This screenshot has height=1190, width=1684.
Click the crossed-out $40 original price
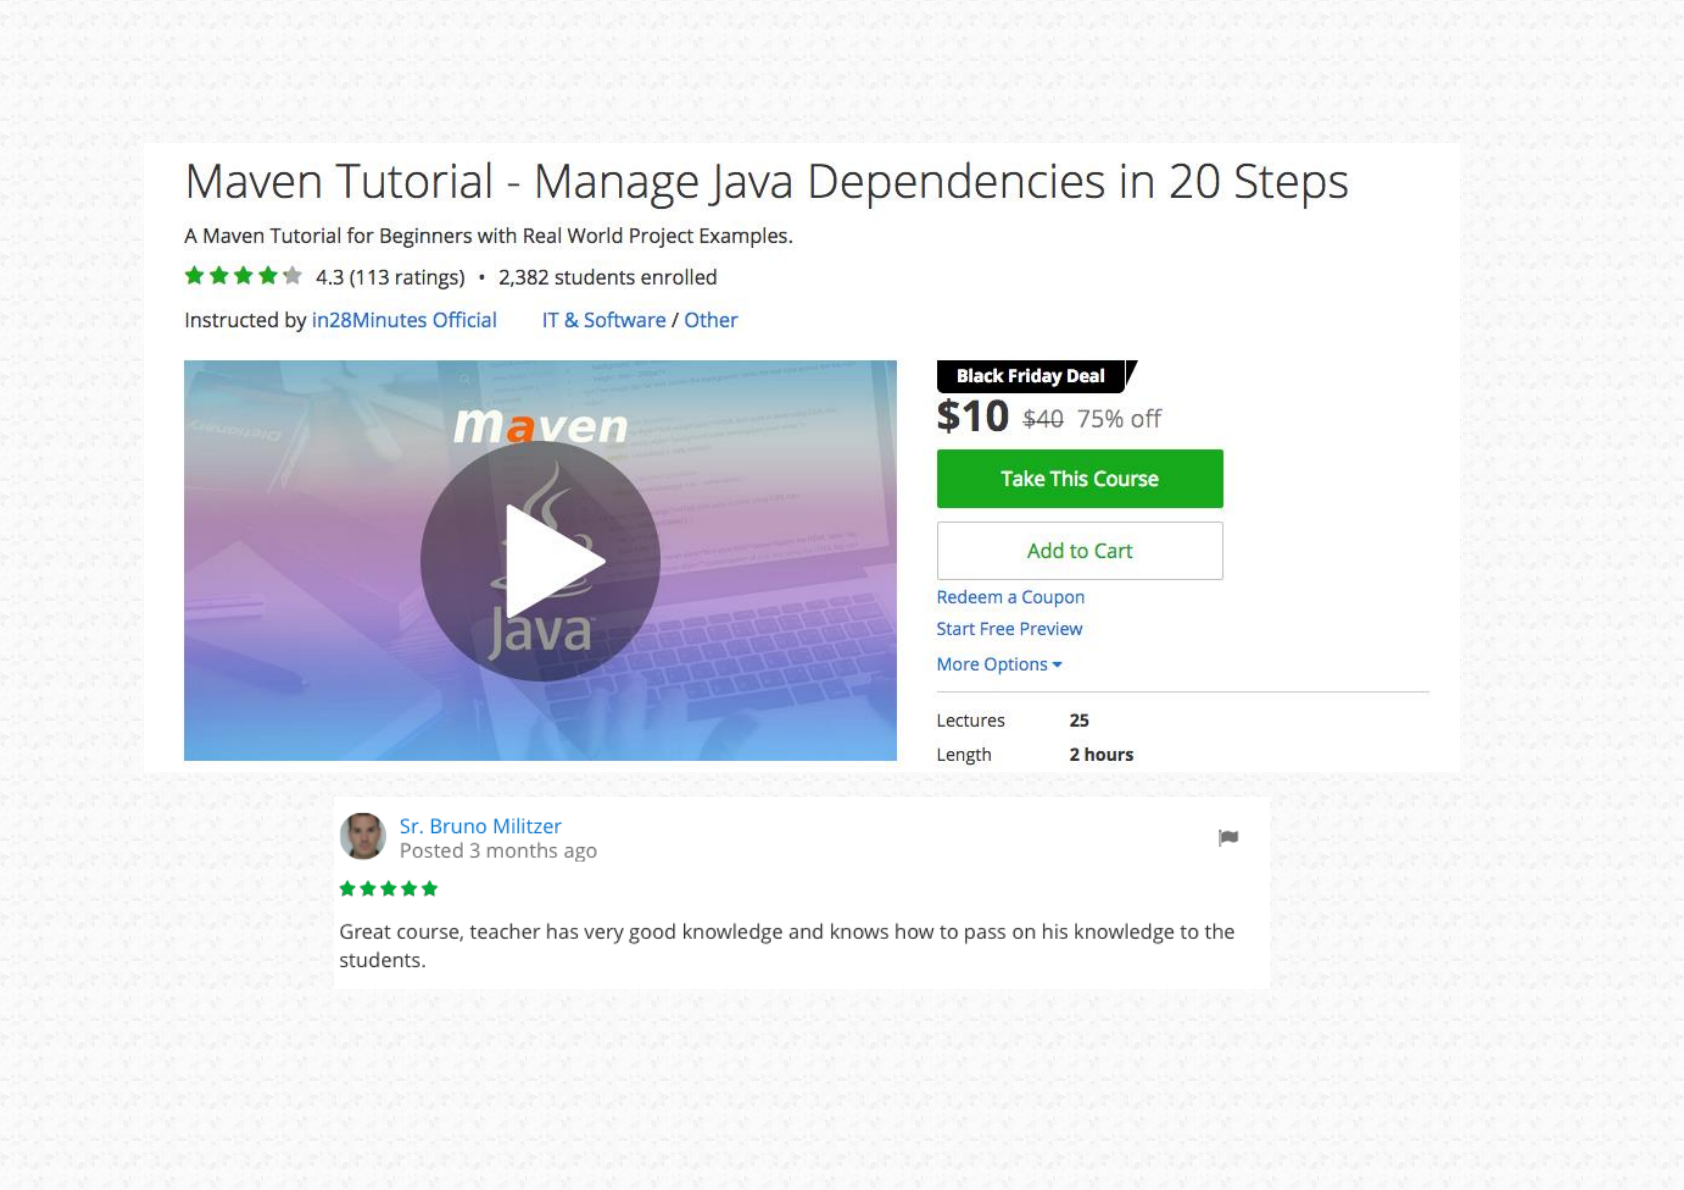(1043, 419)
